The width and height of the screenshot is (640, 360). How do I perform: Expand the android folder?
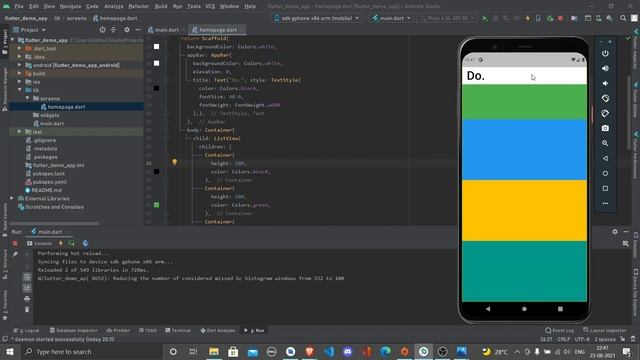click(x=20, y=65)
